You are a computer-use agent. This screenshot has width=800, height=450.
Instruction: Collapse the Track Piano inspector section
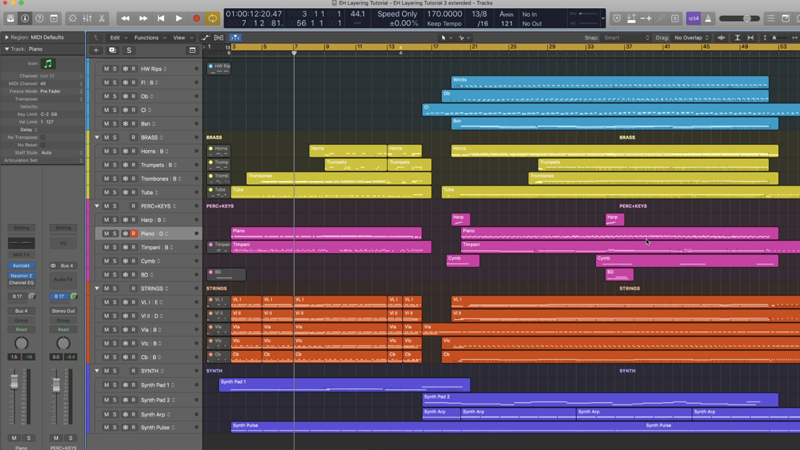pos(7,49)
